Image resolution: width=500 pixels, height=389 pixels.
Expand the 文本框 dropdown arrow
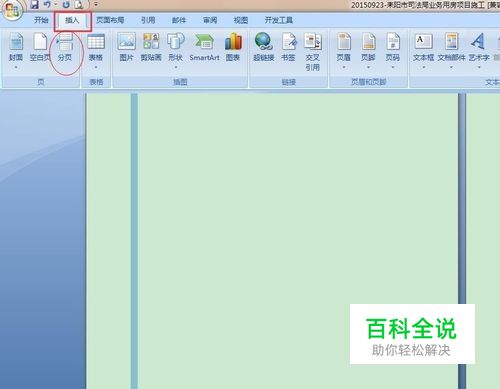pyautogui.click(x=424, y=68)
